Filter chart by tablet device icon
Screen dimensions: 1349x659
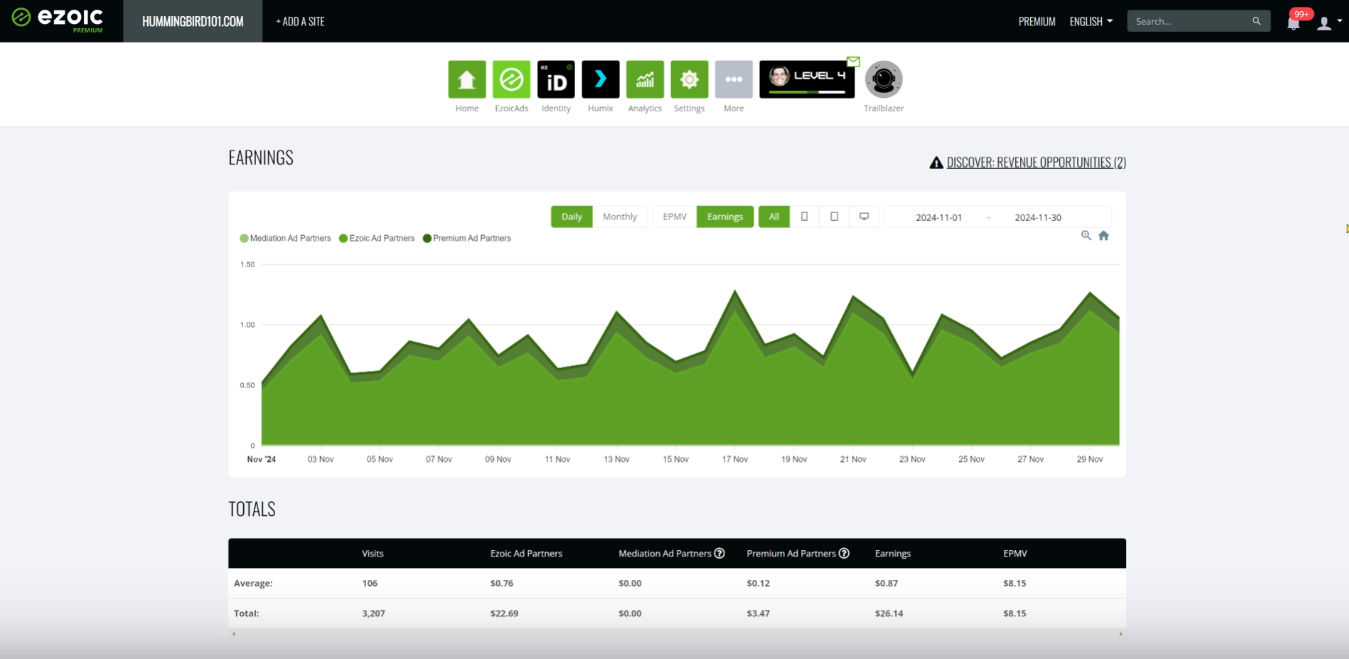pos(834,216)
